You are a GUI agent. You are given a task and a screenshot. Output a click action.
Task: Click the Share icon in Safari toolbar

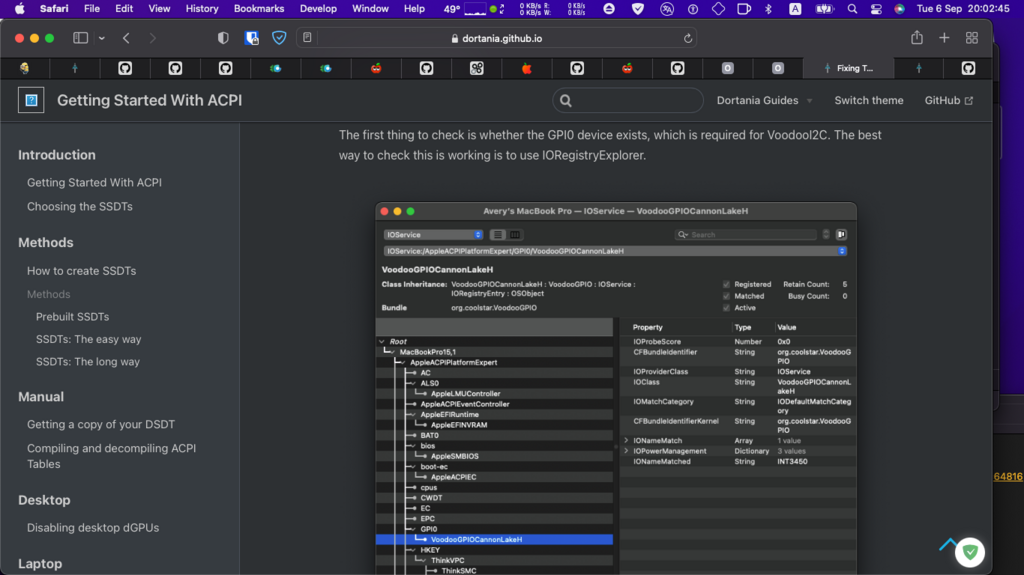tap(916, 38)
